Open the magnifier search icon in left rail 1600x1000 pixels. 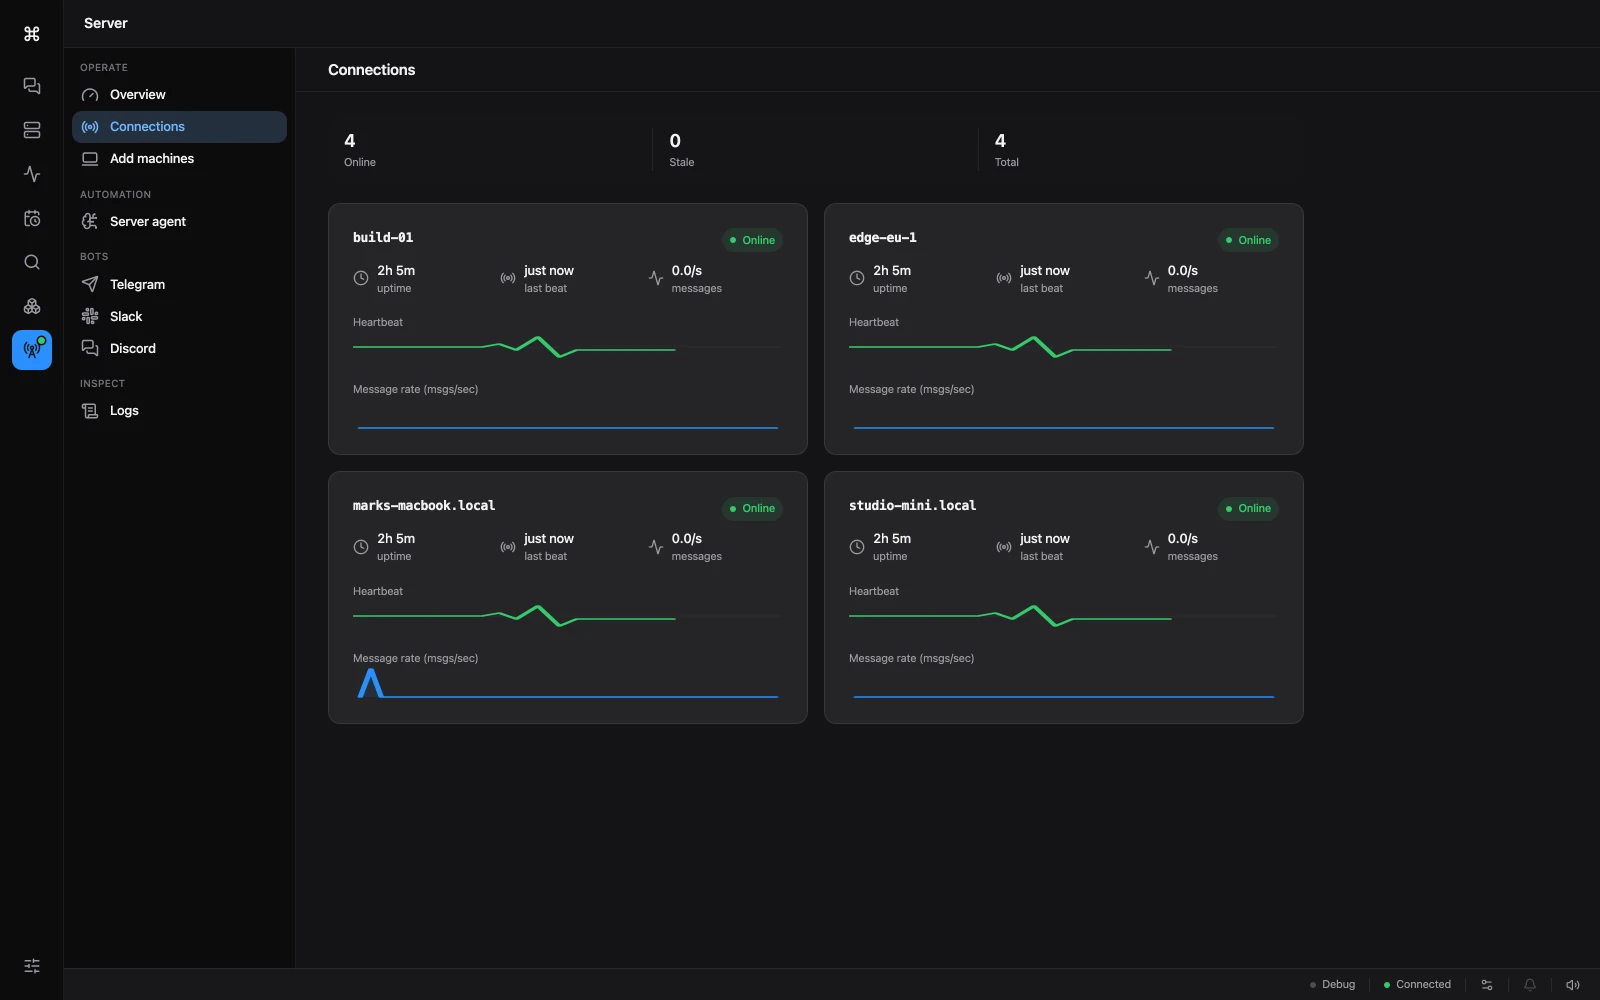coord(32,262)
